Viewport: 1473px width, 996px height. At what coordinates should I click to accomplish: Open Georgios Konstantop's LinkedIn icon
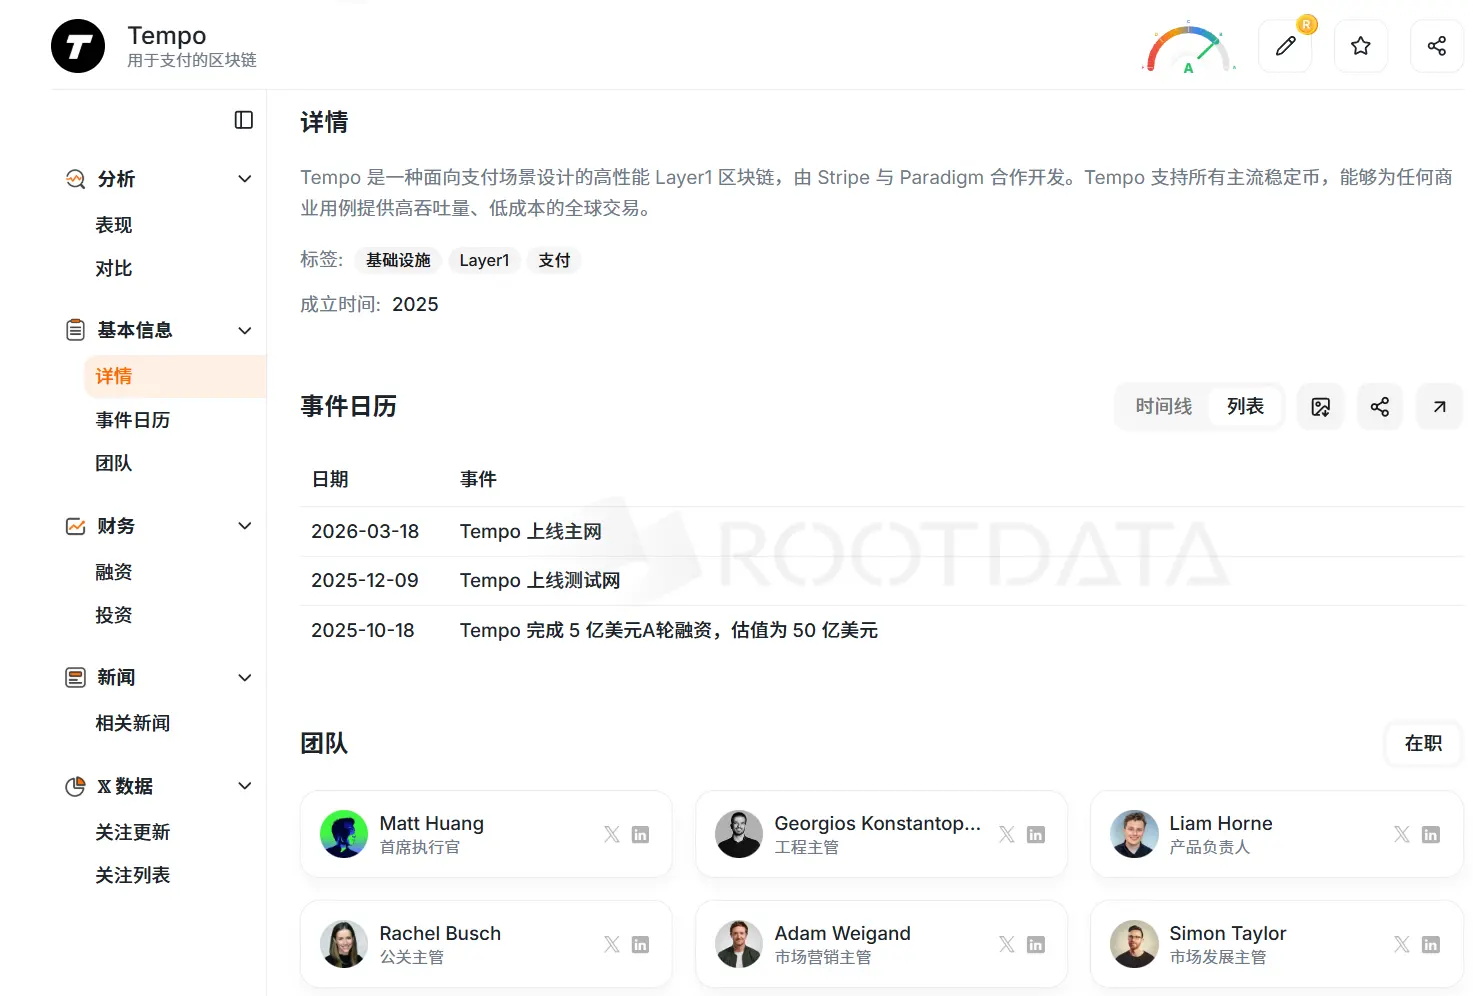pos(1036,834)
